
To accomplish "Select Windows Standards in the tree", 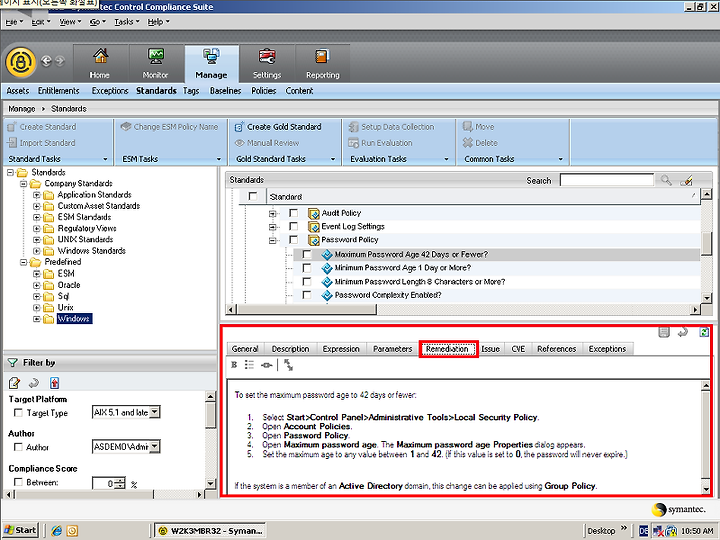I will click(x=91, y=251).
